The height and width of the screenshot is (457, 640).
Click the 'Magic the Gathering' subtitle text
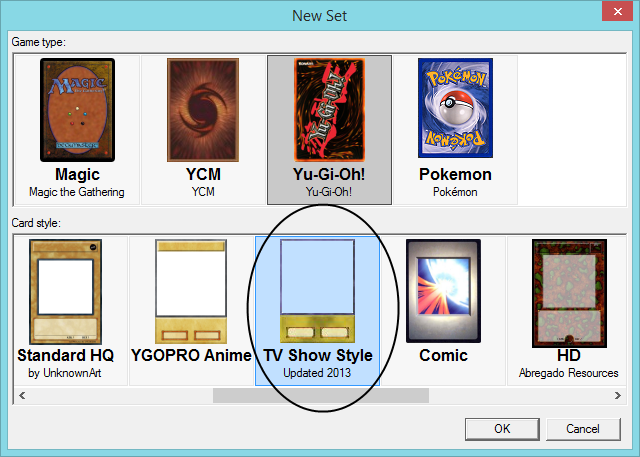click(77, 192)
